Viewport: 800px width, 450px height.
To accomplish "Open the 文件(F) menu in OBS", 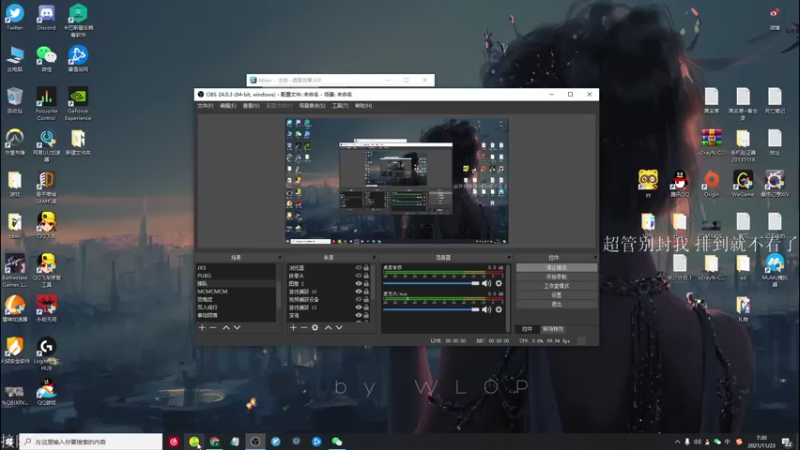I will coord(205,106).
